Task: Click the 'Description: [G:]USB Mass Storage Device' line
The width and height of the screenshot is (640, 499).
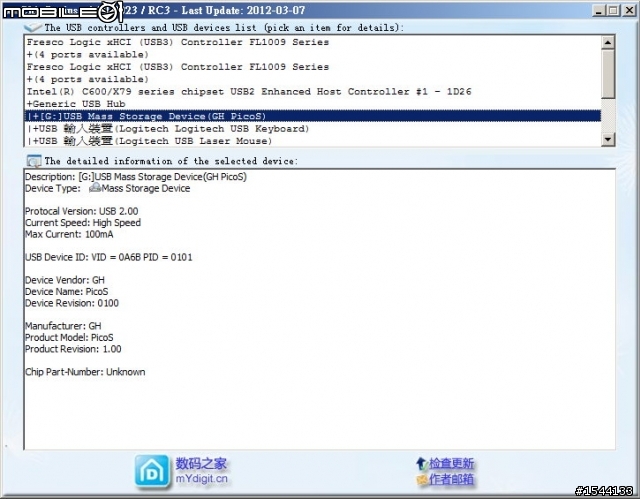Action: [x=136, y=177]
